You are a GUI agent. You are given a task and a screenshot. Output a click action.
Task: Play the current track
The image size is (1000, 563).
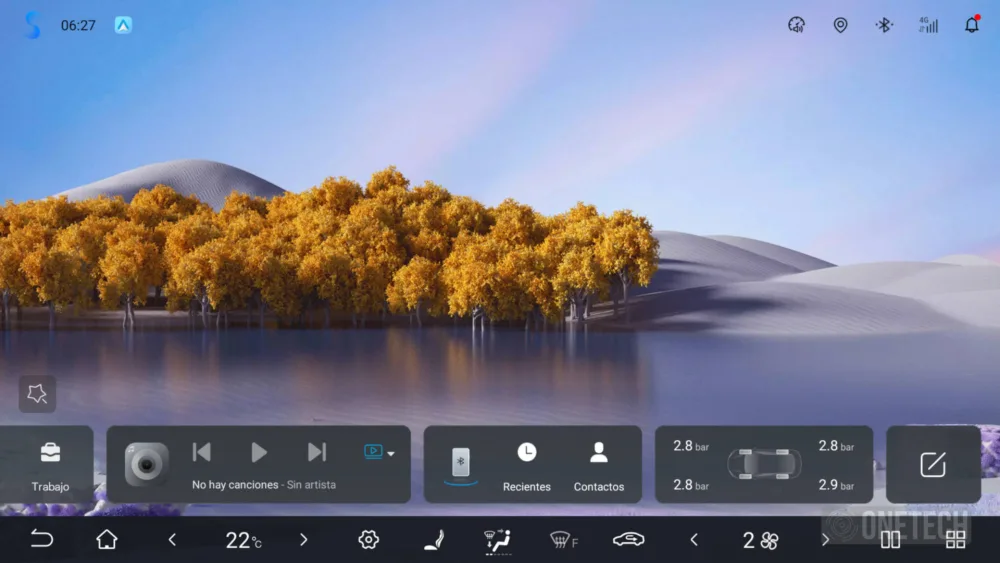tap(259, 452)
